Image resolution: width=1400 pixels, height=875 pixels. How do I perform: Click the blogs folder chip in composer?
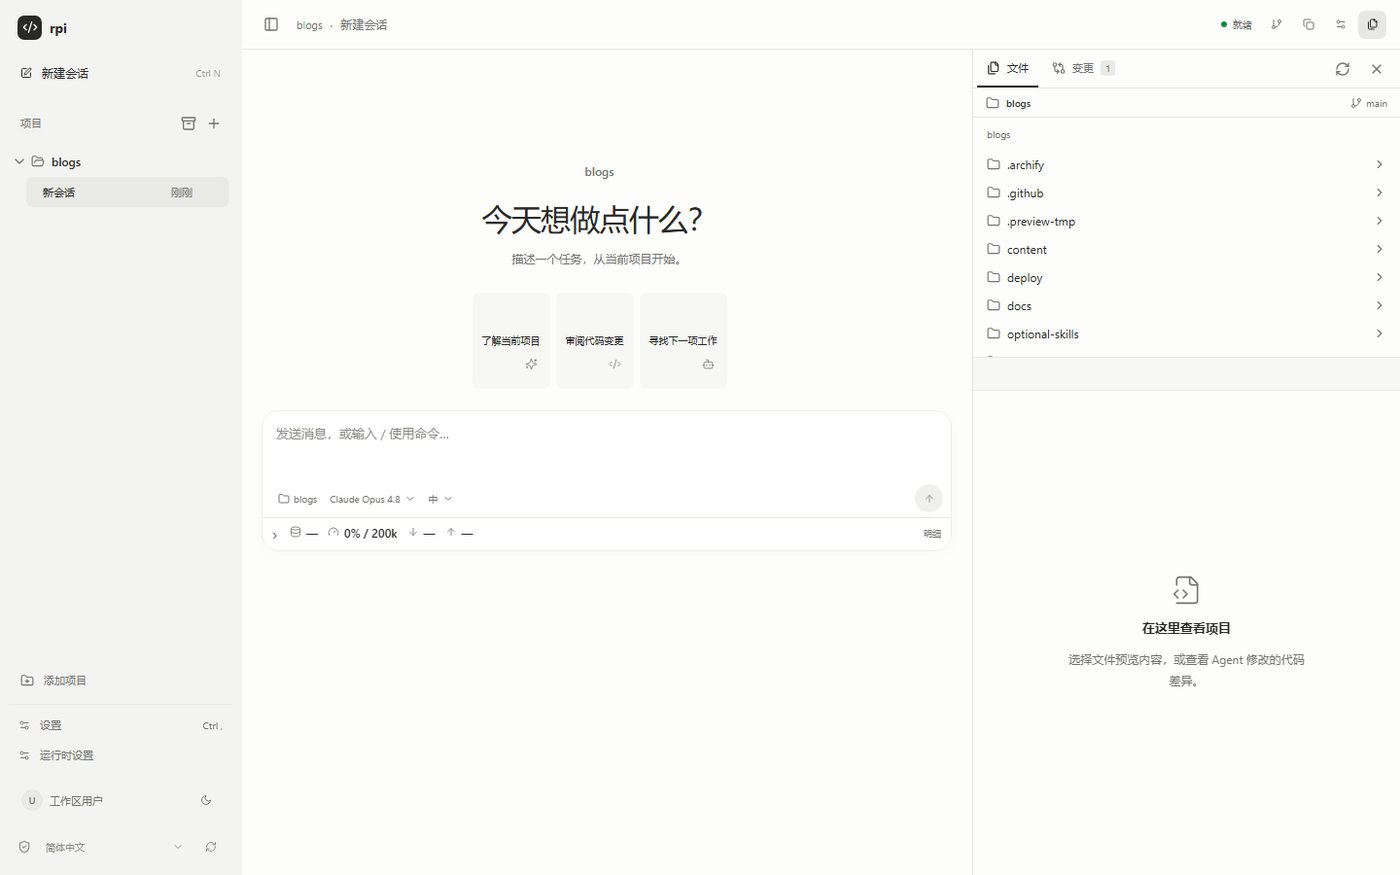[x=298, y=499]
